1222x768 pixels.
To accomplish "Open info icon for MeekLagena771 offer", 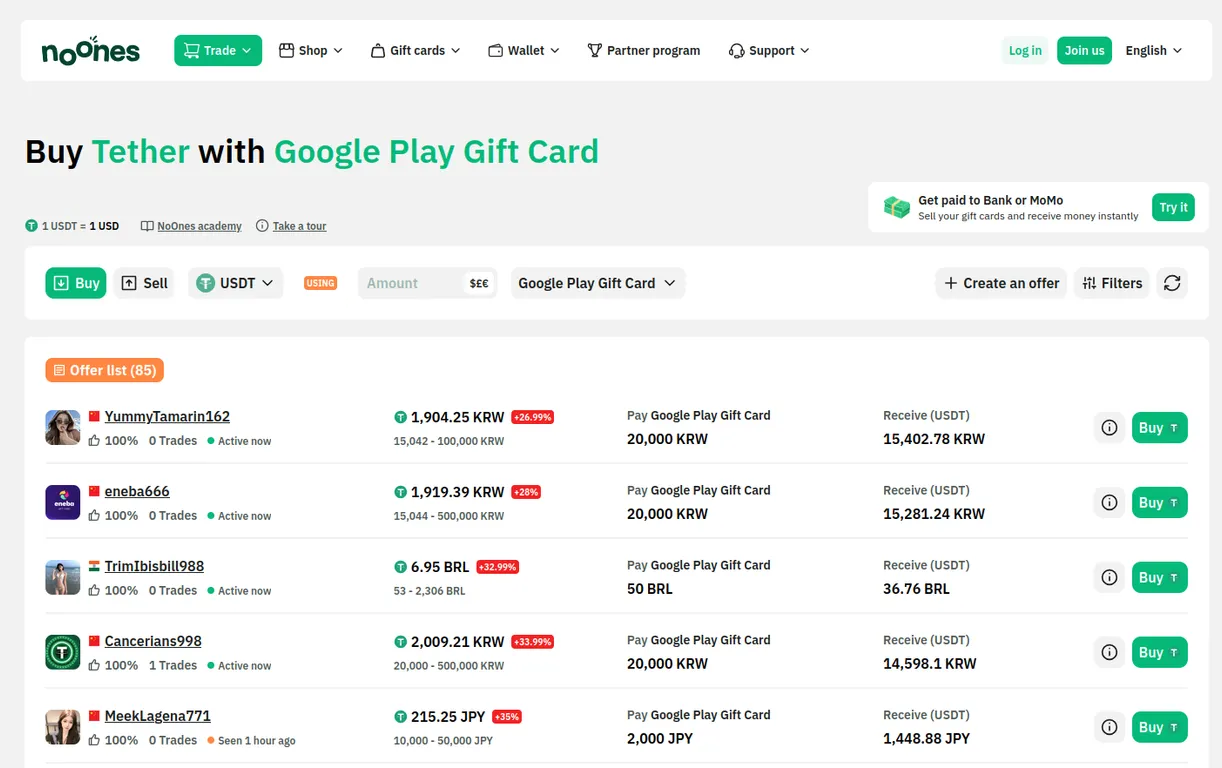I will click(1109, 728).
